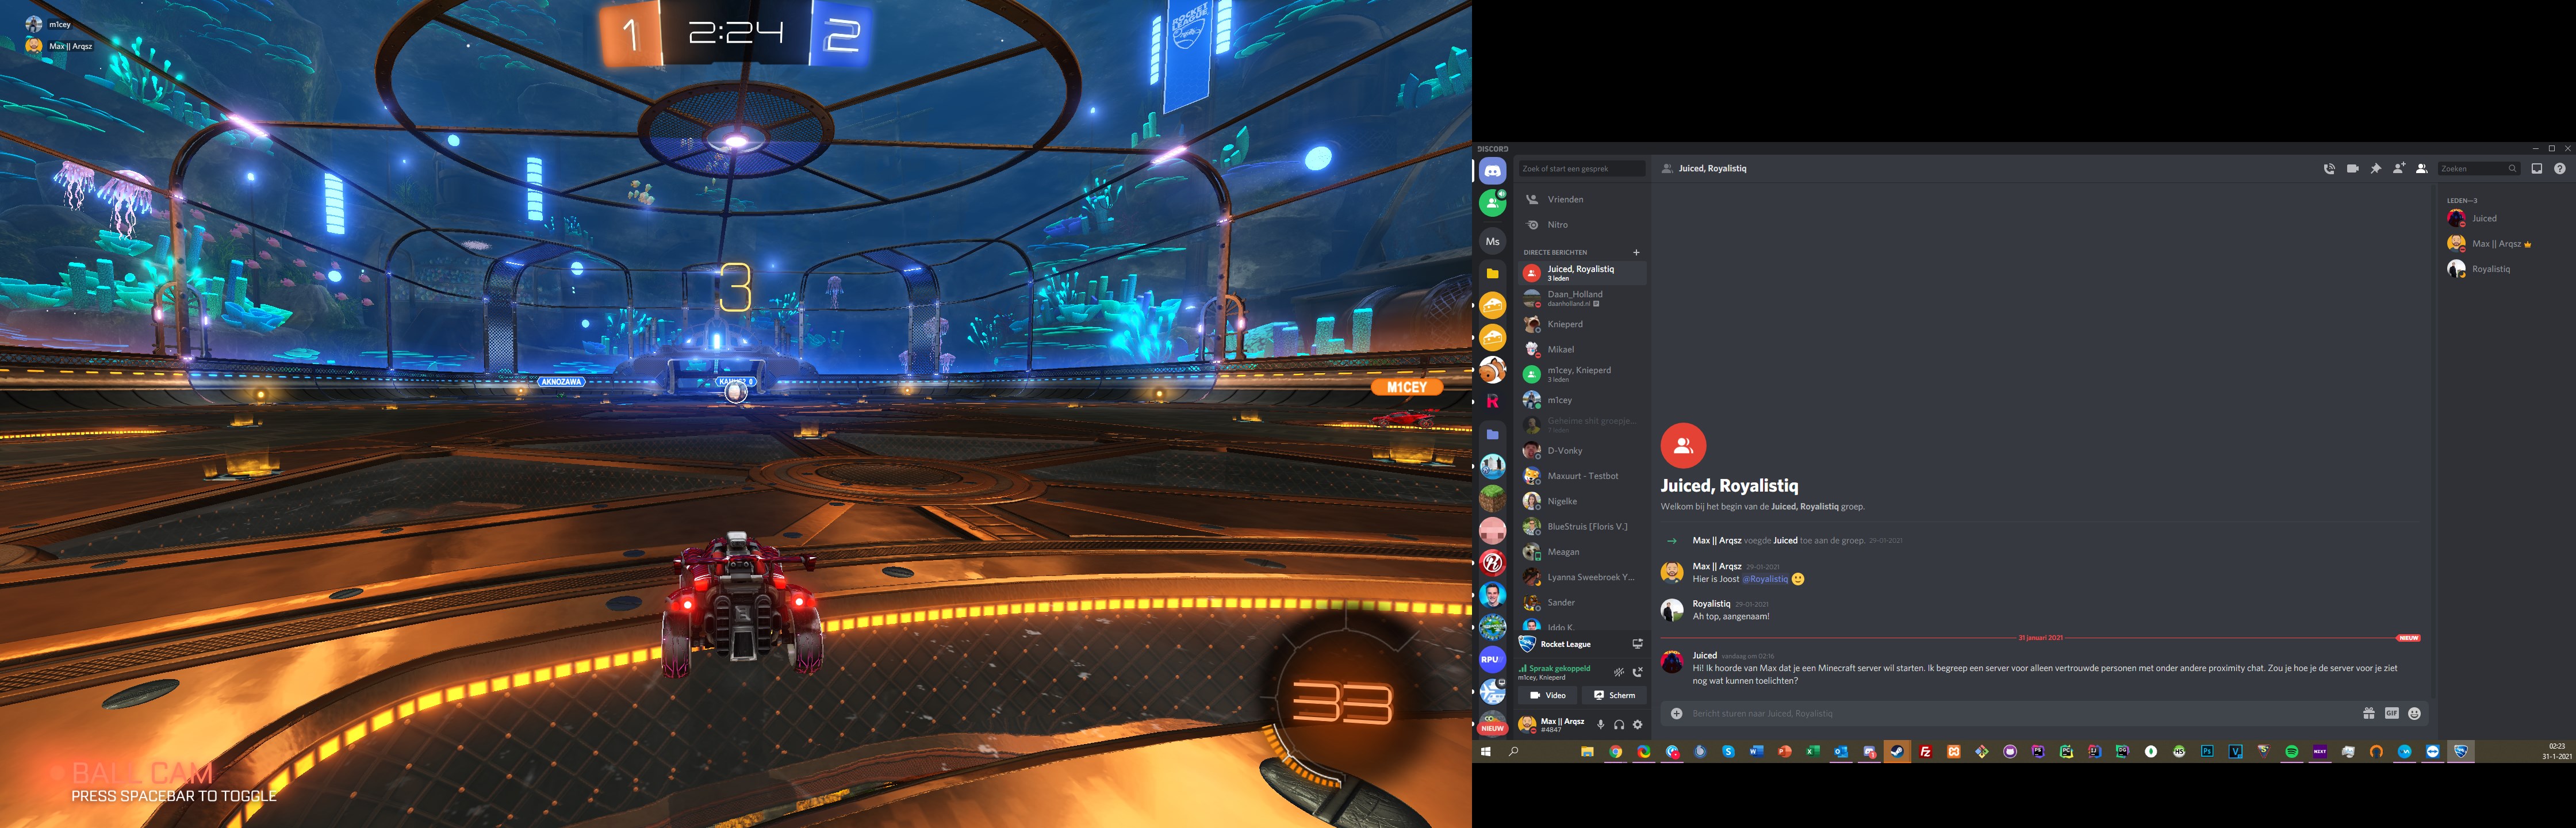Start a voice call in the group
The width and height of the screenshot is (2576, 828).
2329,169
